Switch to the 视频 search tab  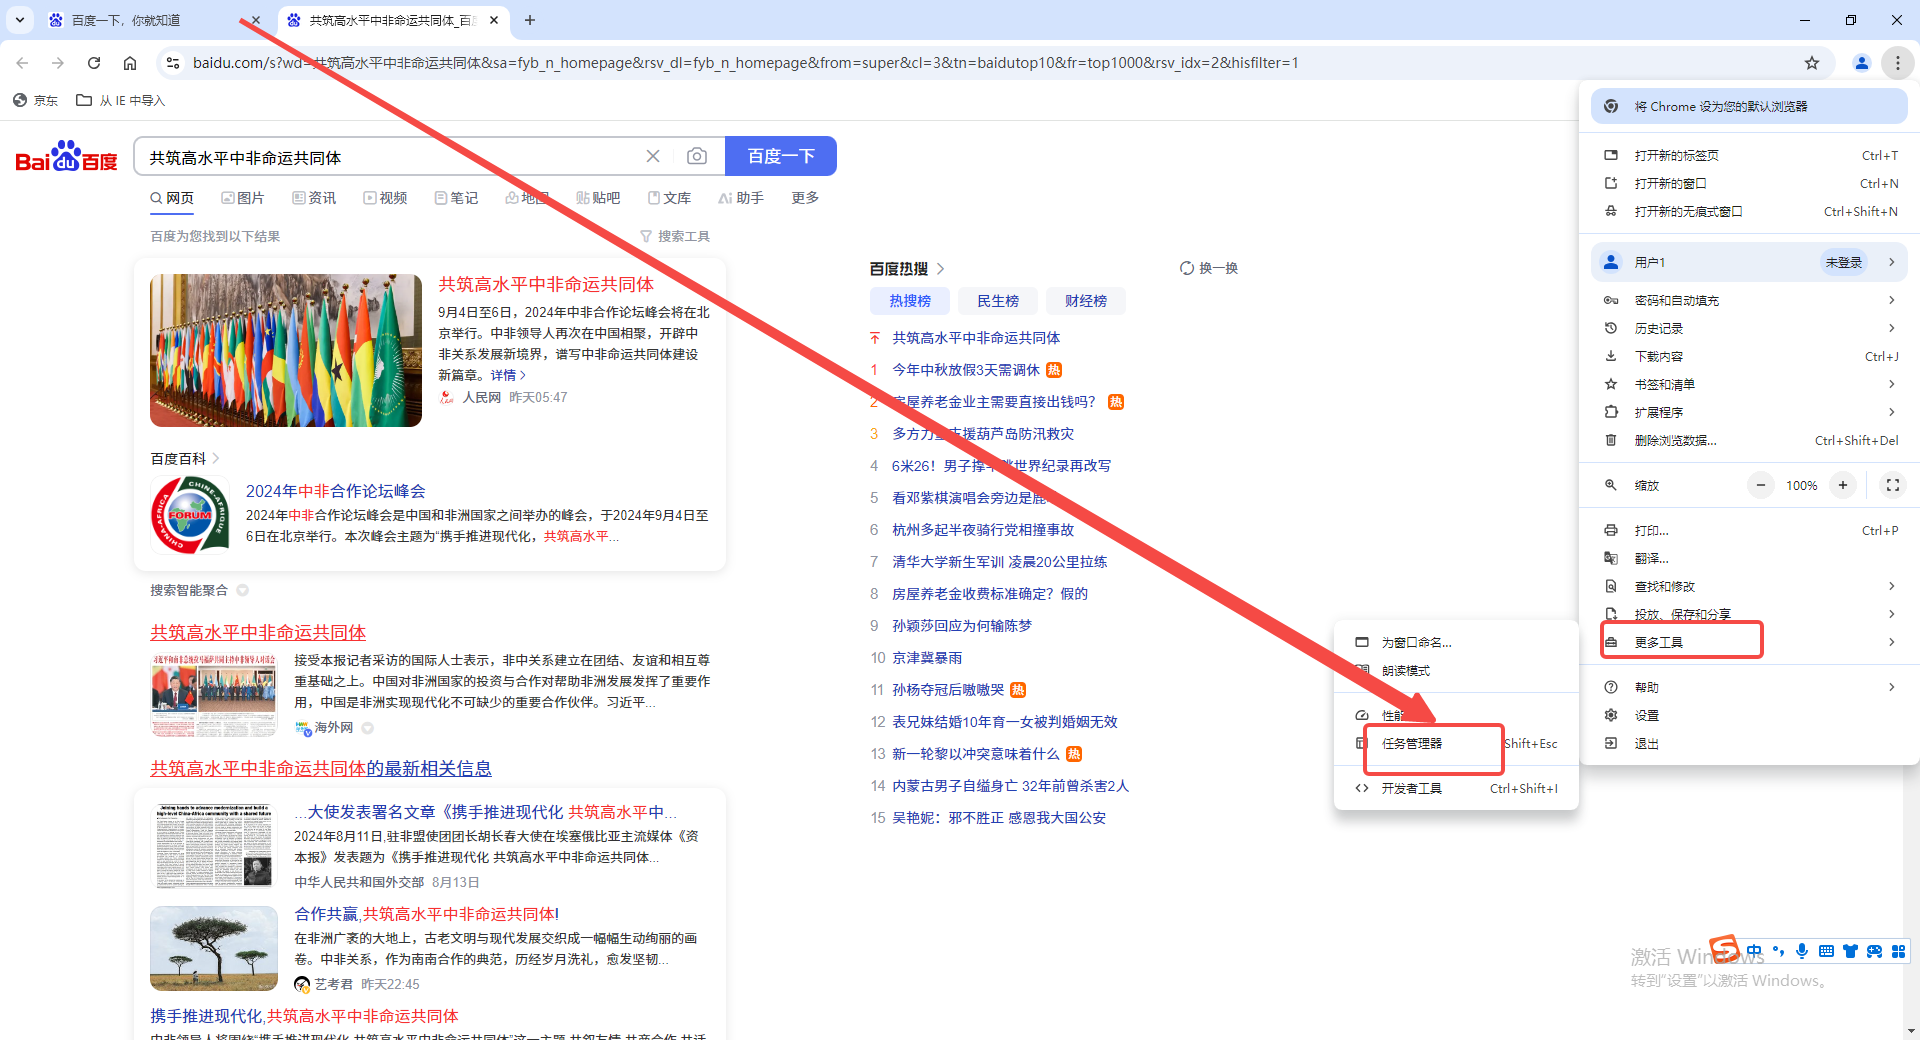385,198
